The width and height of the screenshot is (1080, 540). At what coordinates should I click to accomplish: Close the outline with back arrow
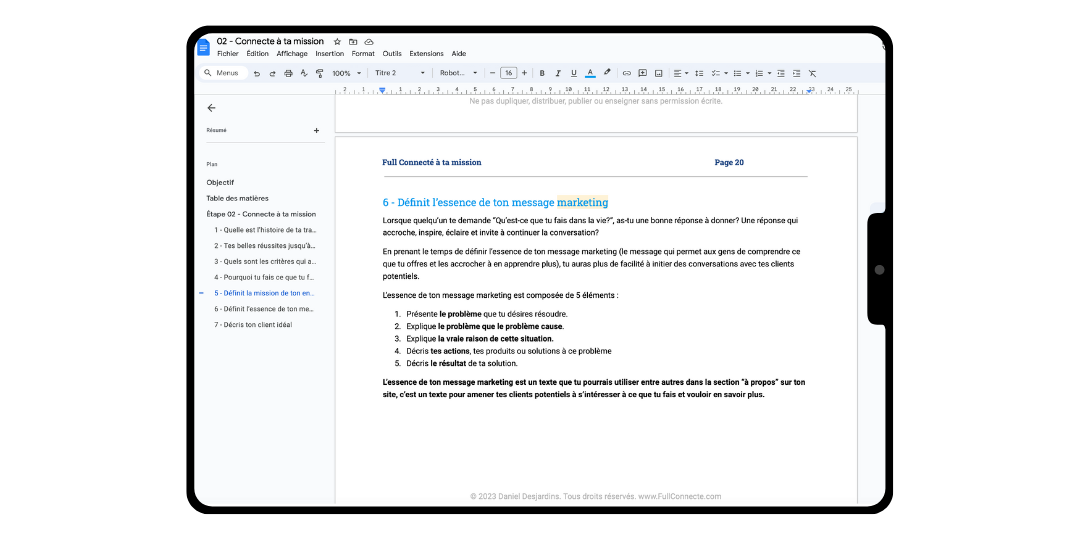pyautogui.click(x=211, y=108)
